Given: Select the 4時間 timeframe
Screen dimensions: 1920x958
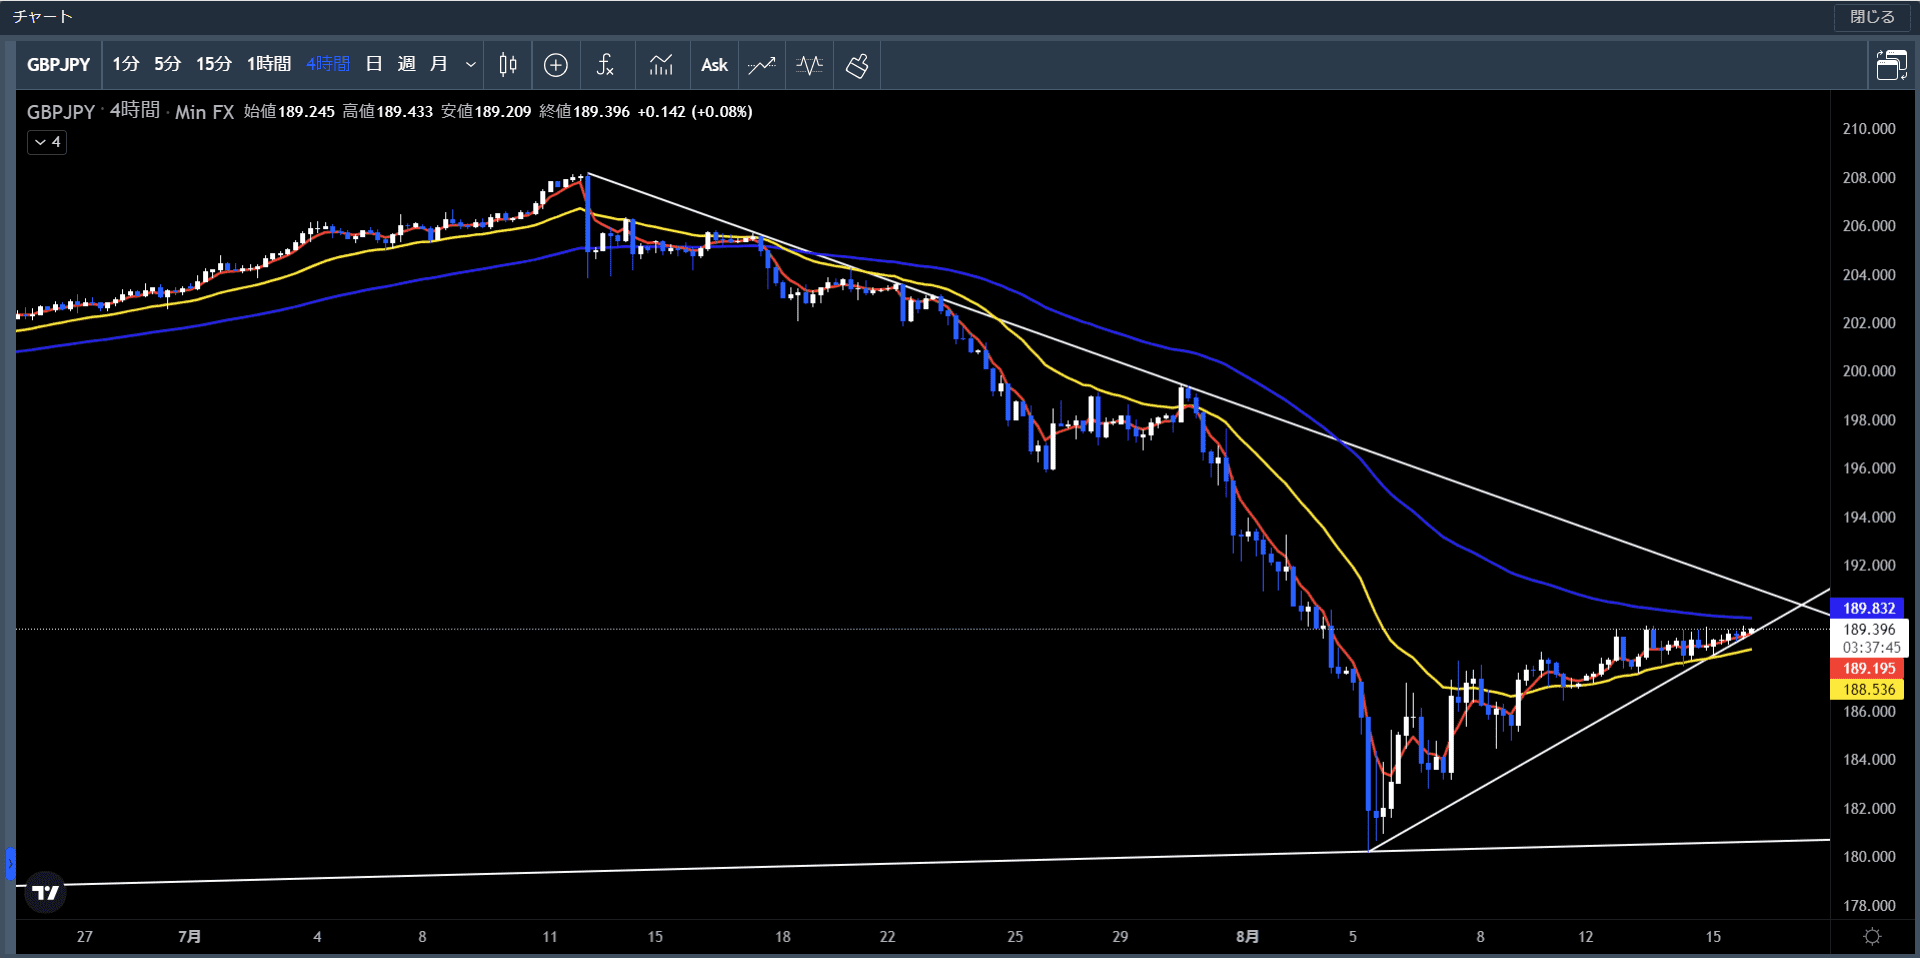Looking at the screenshot, I should coord(328,64).
